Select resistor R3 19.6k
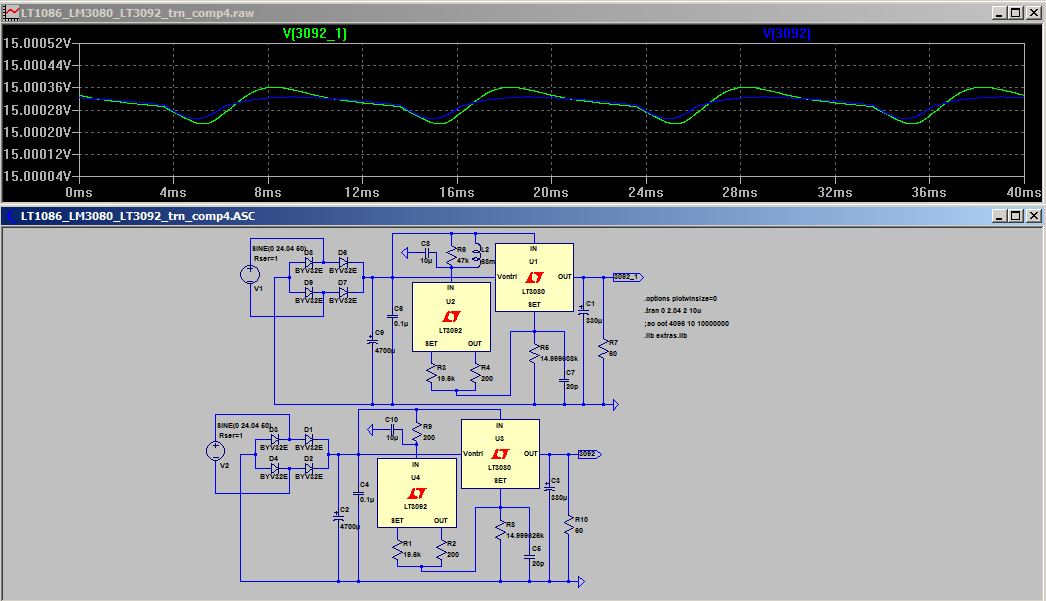The width and height of the screenshot is (1046, 601). pyautogui.click(x=432, y=374)
